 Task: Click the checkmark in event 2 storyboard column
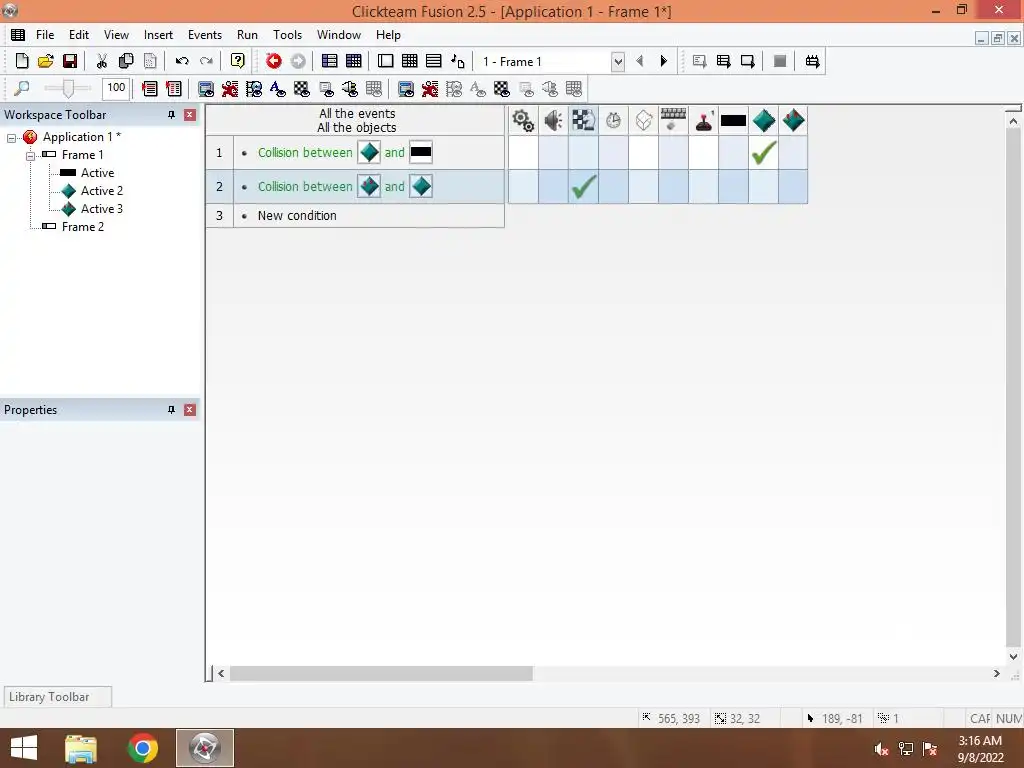(x=583, y=187)
